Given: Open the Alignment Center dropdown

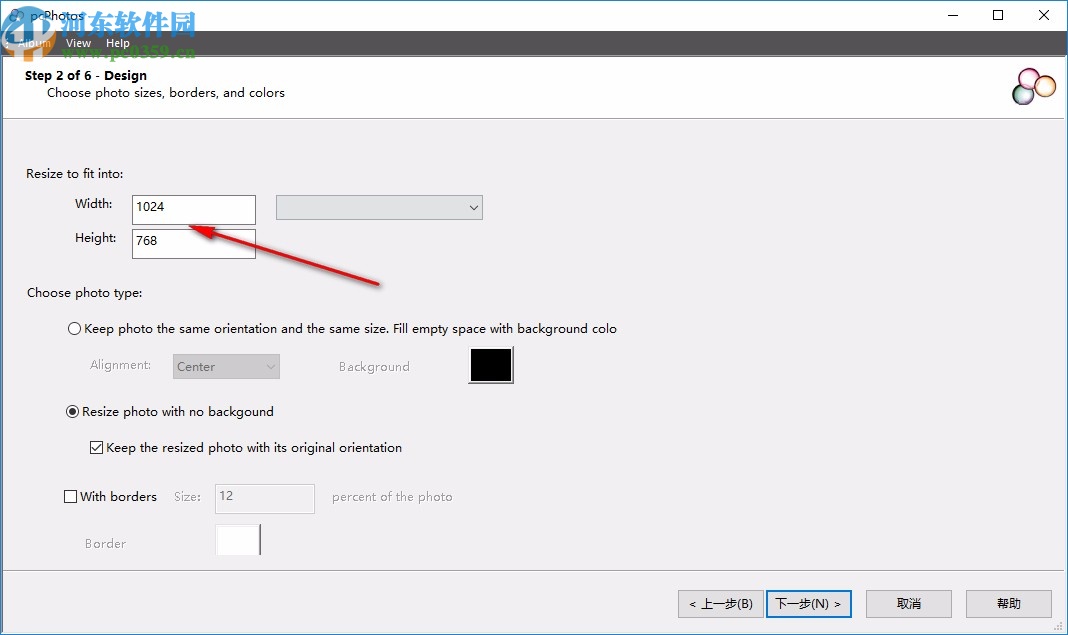Looking at the screenshot, I should [226, 367].
